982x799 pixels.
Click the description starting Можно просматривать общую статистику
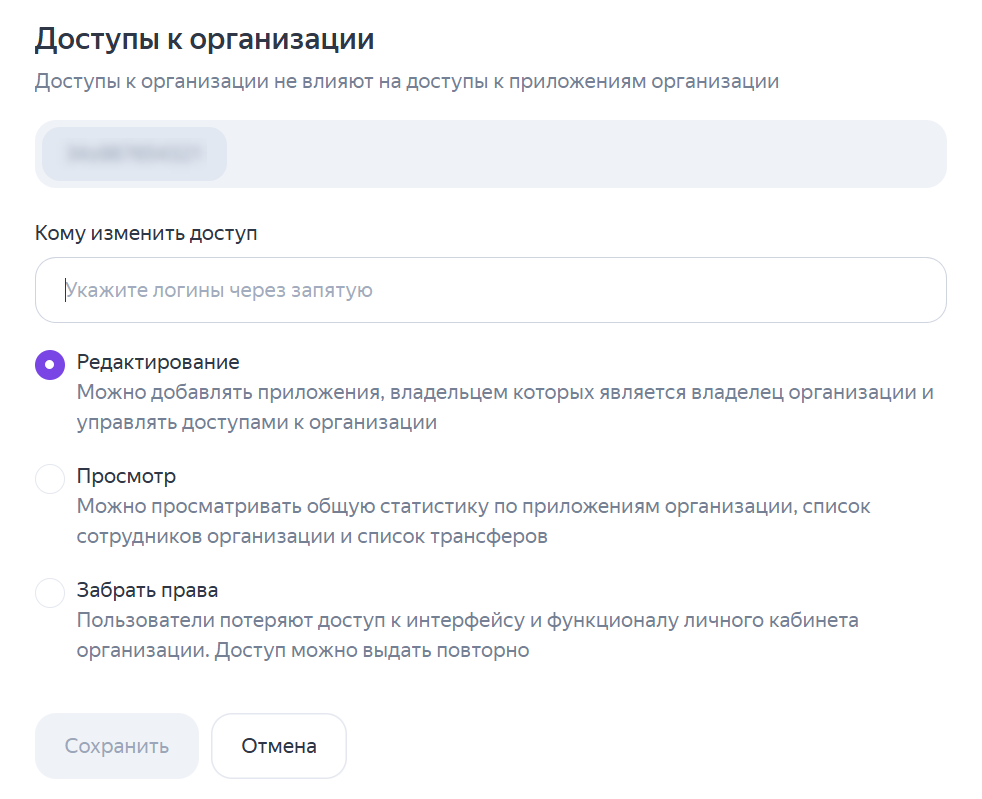coord(473,506)
